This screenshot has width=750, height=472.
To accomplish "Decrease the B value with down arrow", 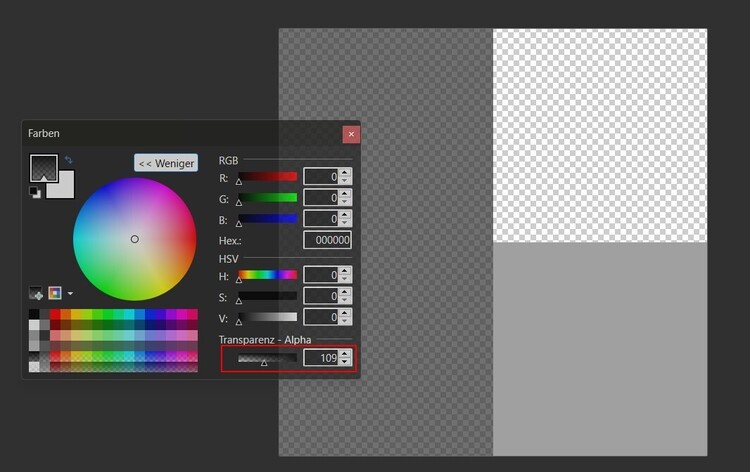I will pyautogui.click(x=345, y=222).
